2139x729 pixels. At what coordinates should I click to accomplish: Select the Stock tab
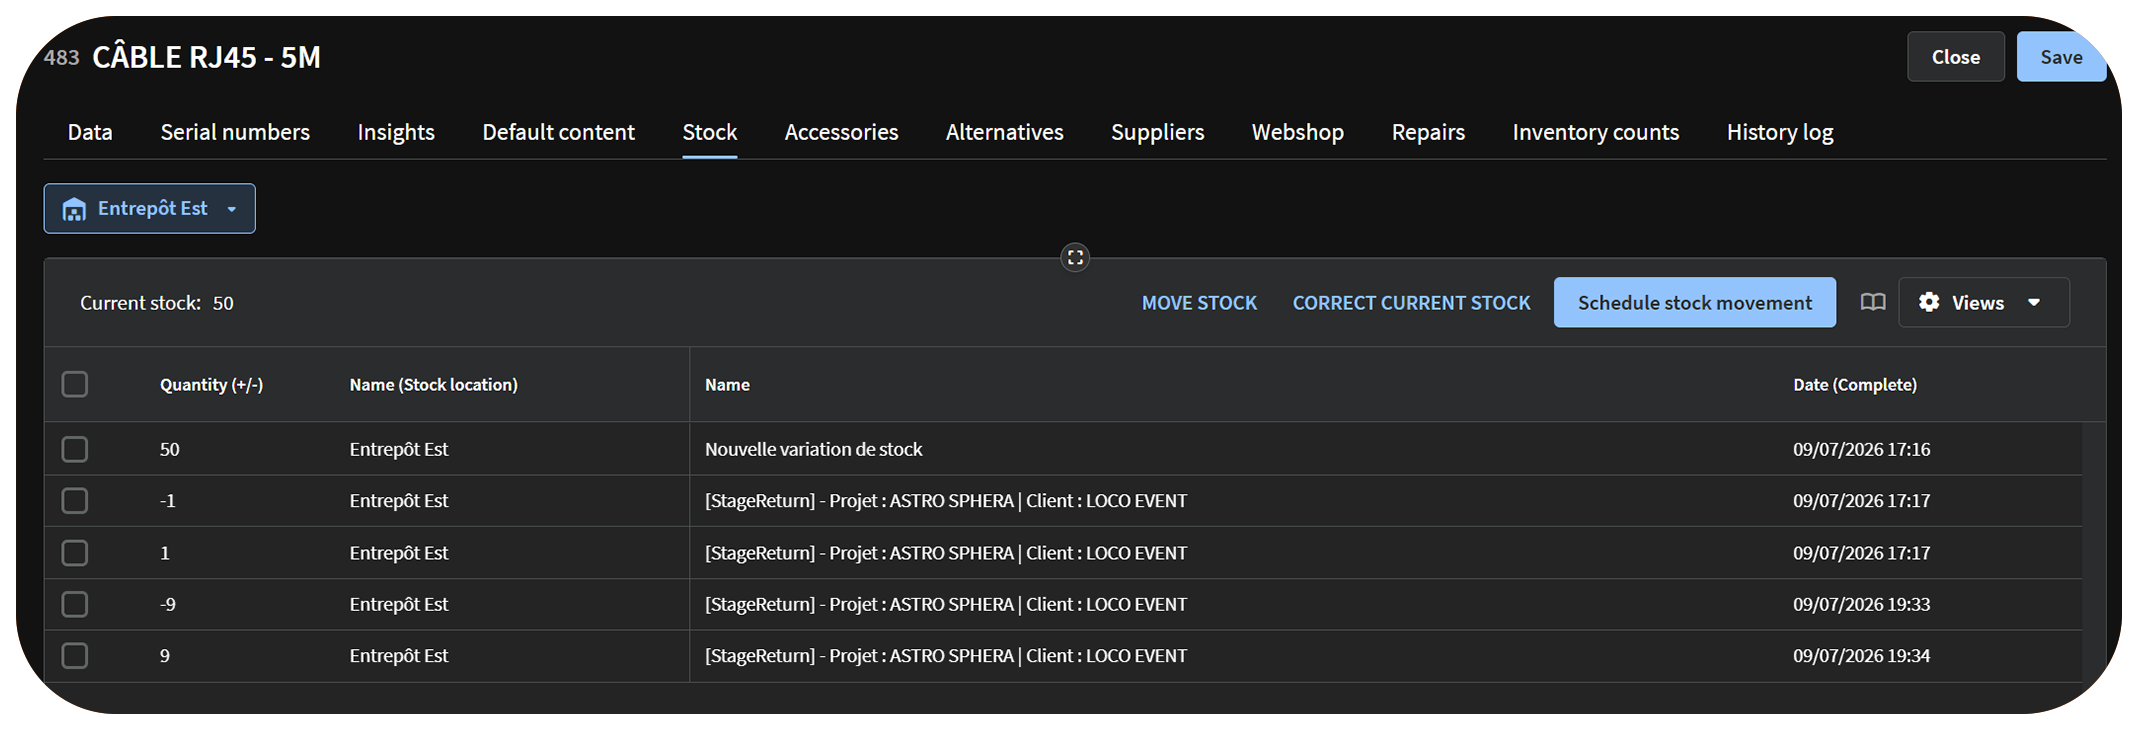[710, 132]
